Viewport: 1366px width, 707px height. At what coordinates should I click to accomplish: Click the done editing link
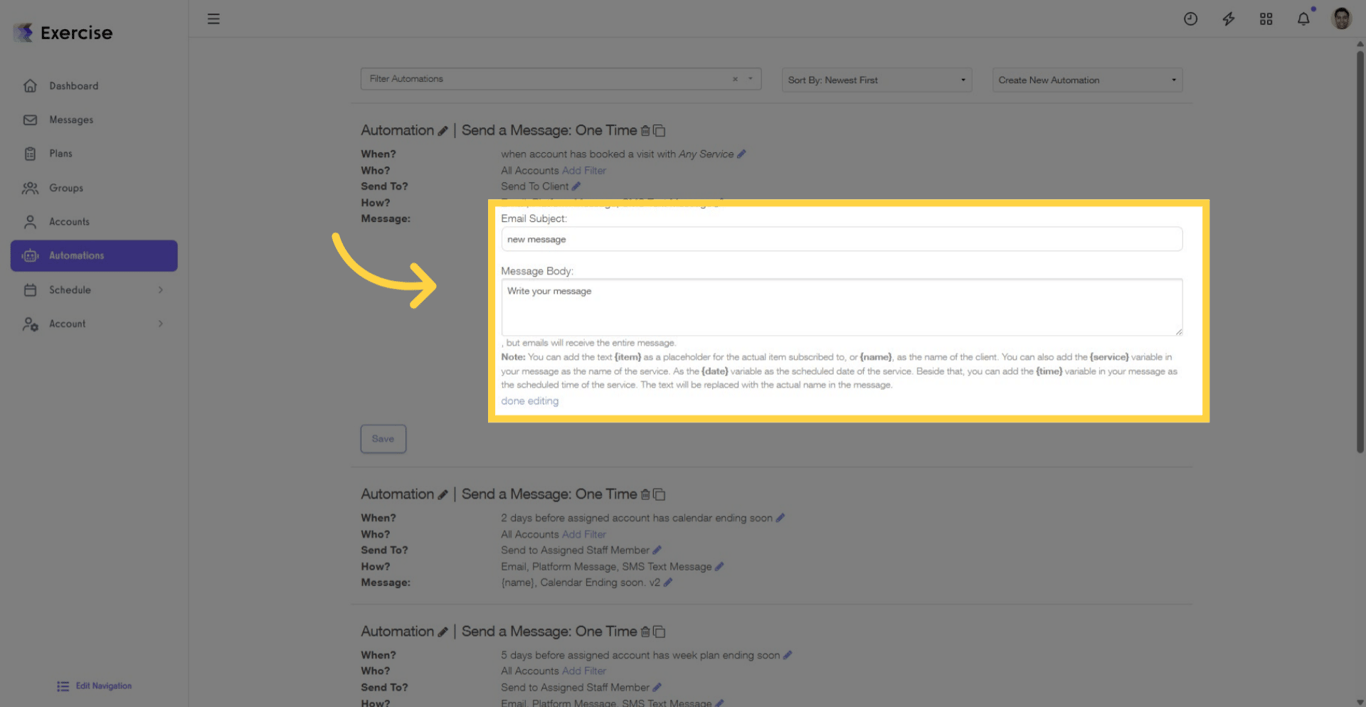(x=530, y=401)
